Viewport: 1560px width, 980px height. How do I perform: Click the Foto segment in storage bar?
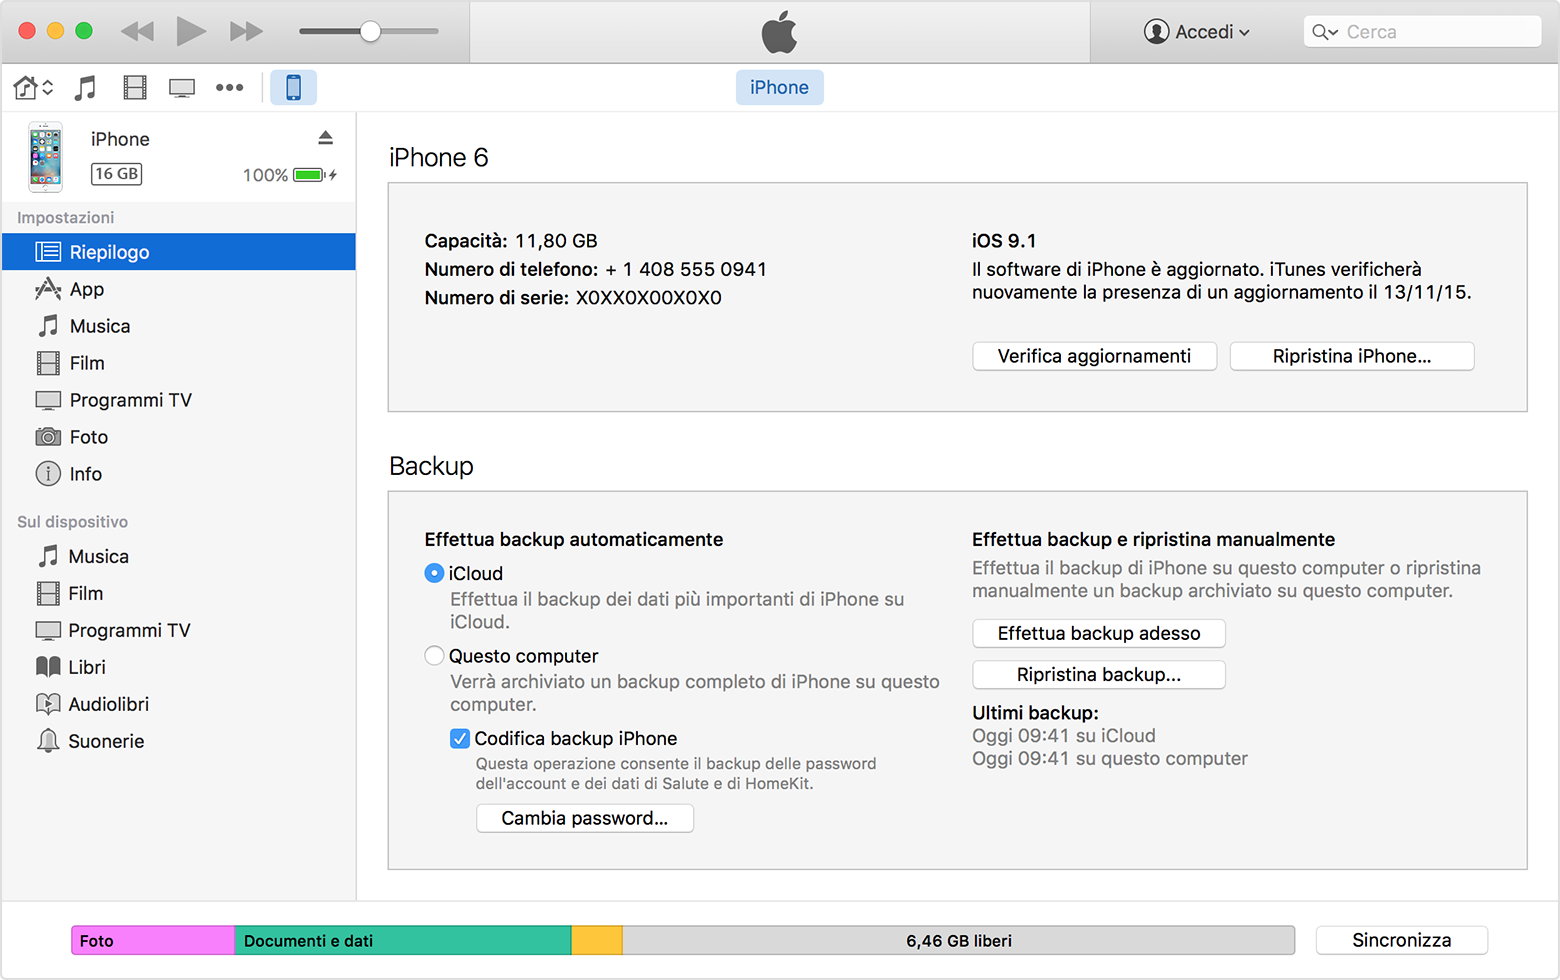153,940
